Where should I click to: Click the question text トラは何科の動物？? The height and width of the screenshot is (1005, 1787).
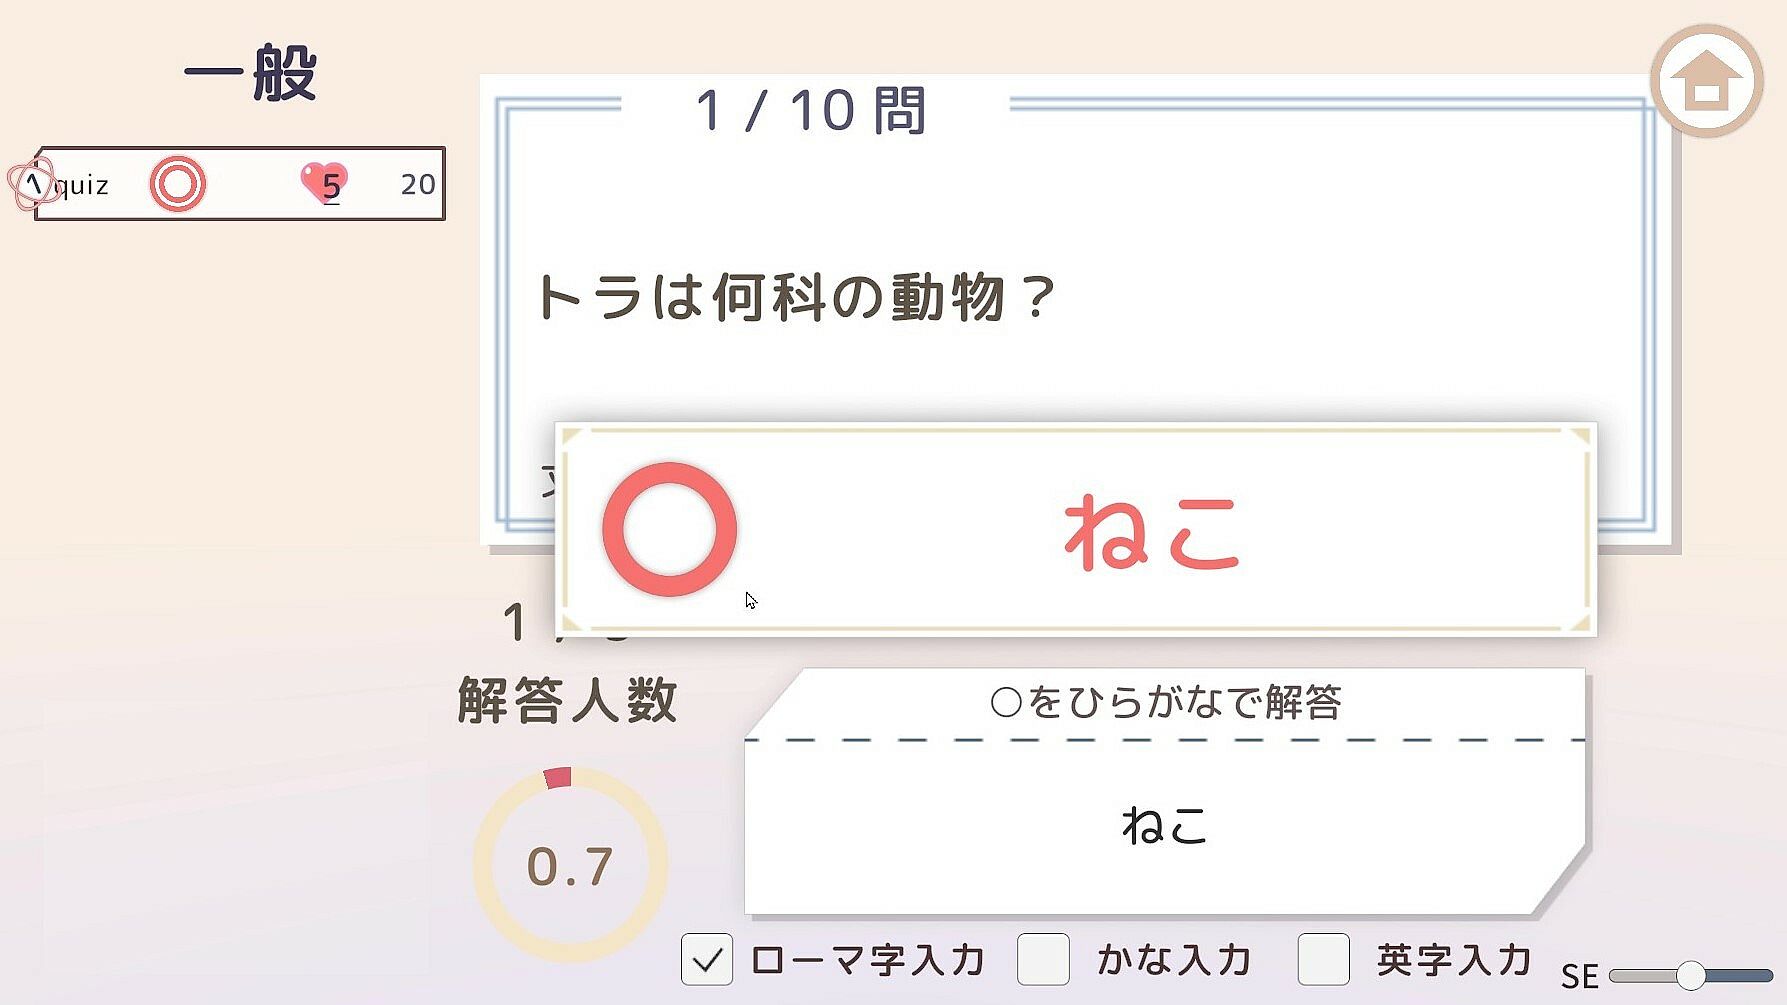(795, 297)
